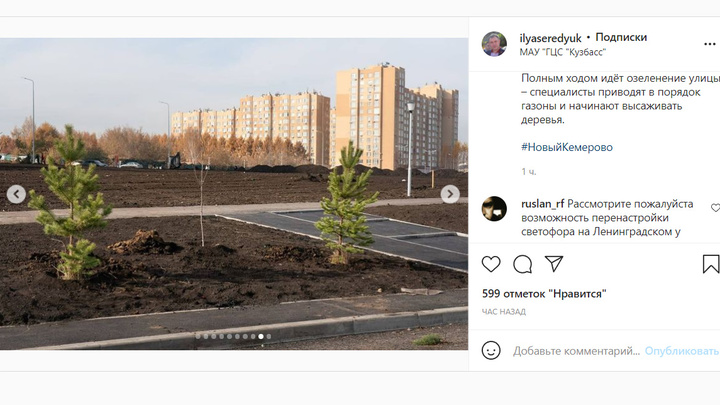This screenshot has width=720, height=405.
Task: Focus the Добавьте комментарий input field
Action: pos(576,351)
